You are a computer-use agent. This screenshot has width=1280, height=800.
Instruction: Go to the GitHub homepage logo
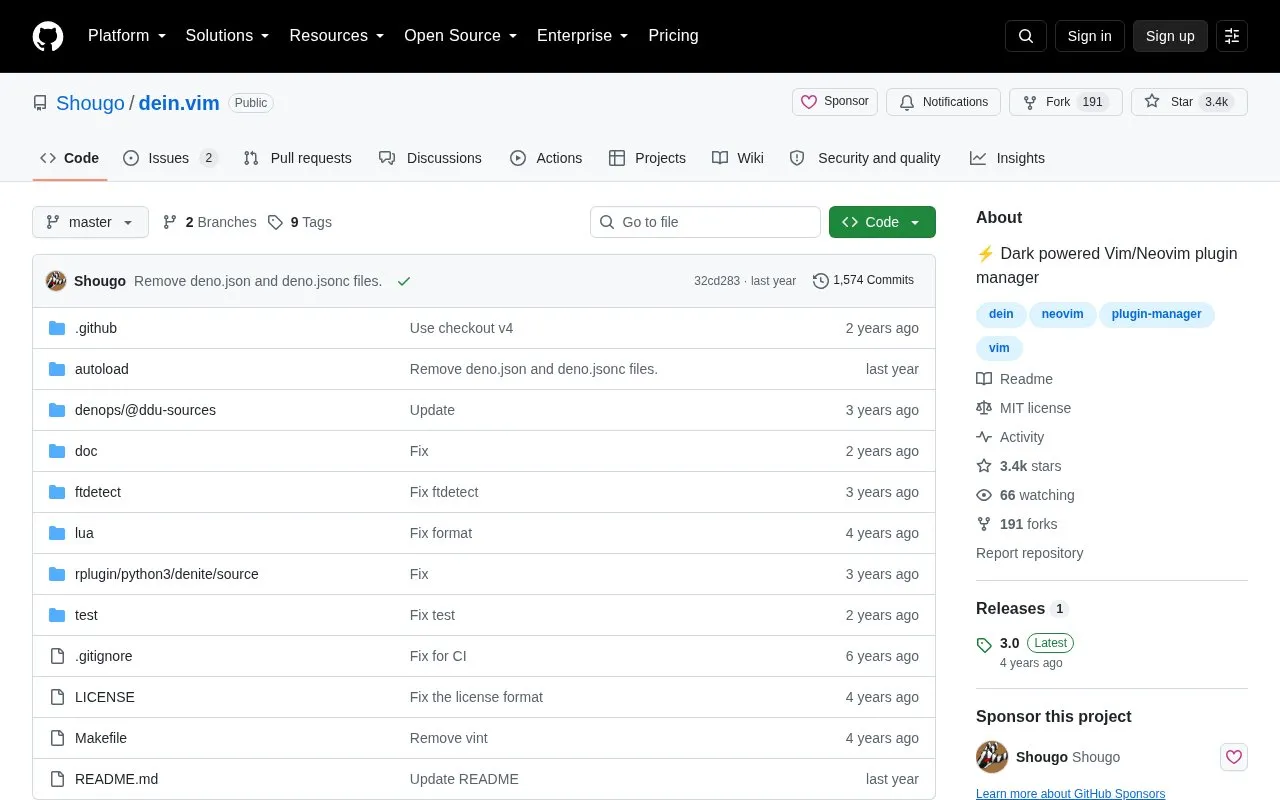click(x=48, y=36)
